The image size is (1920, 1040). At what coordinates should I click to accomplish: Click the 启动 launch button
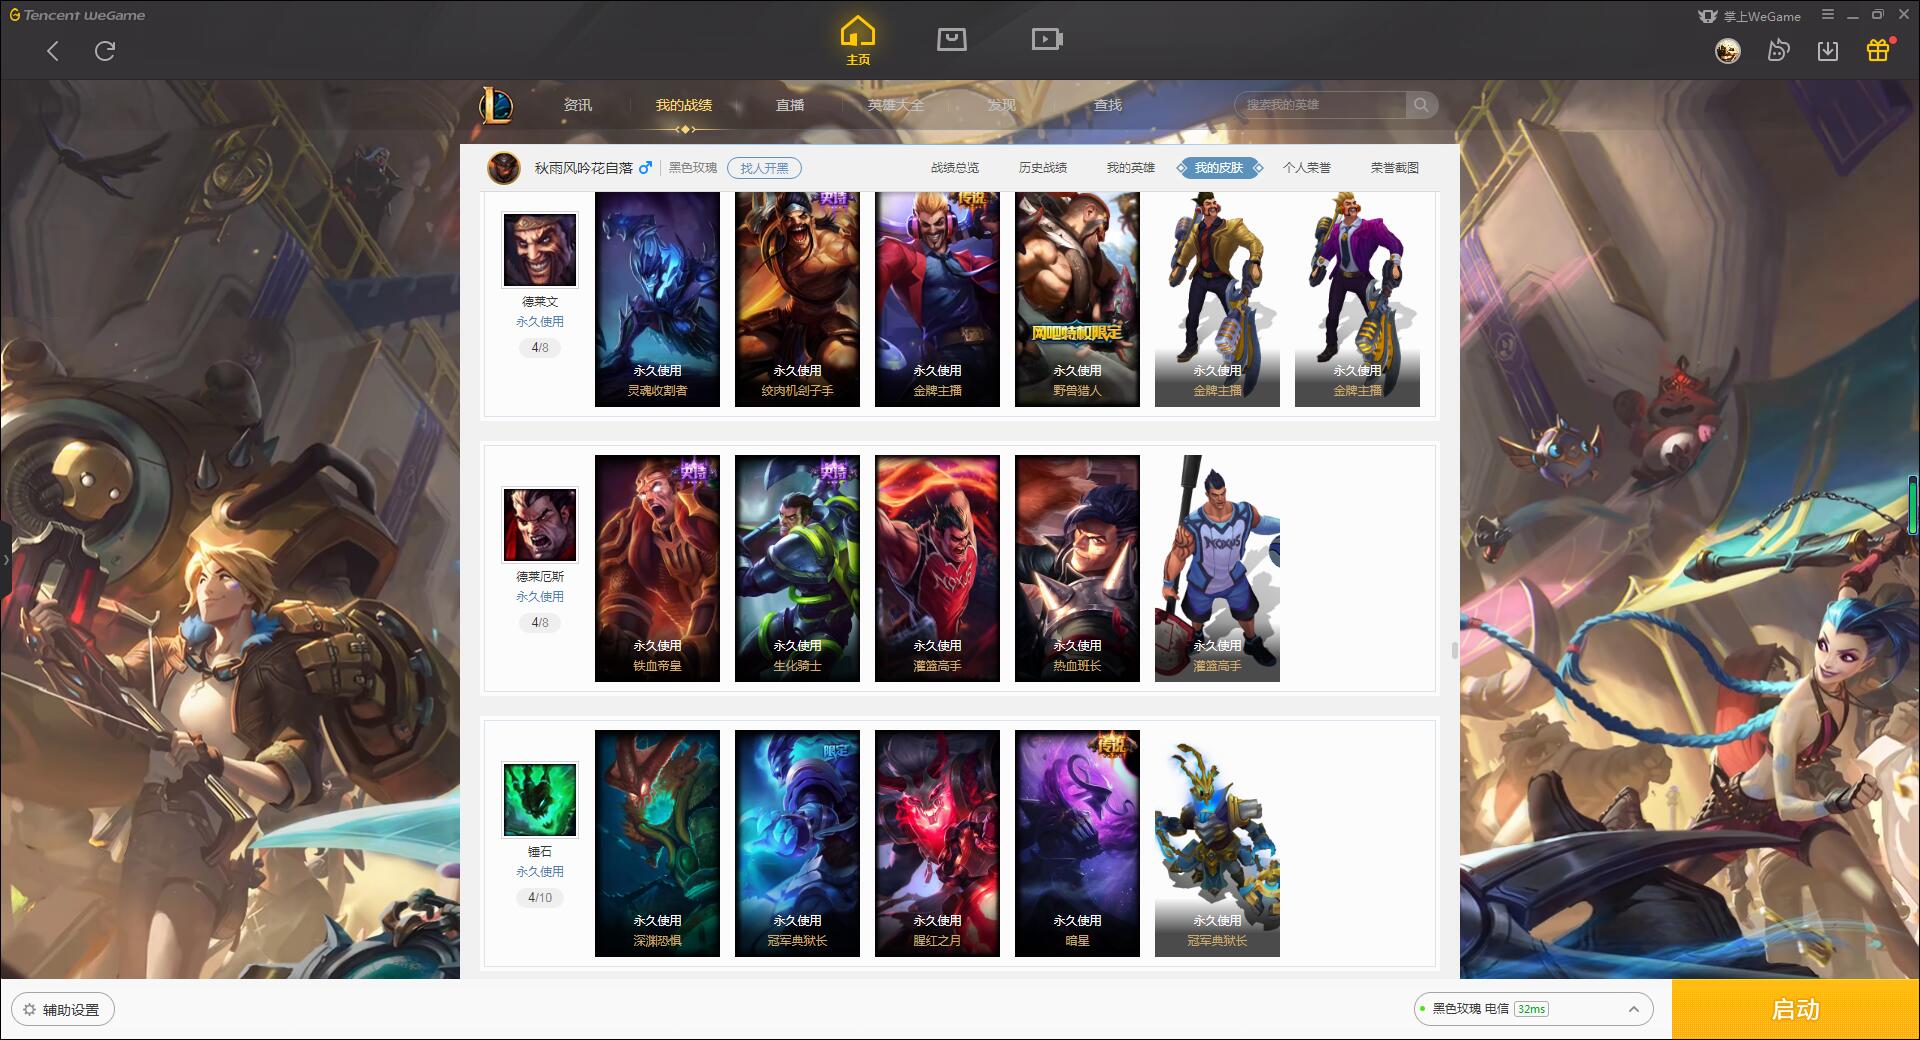(1796, 1010)
